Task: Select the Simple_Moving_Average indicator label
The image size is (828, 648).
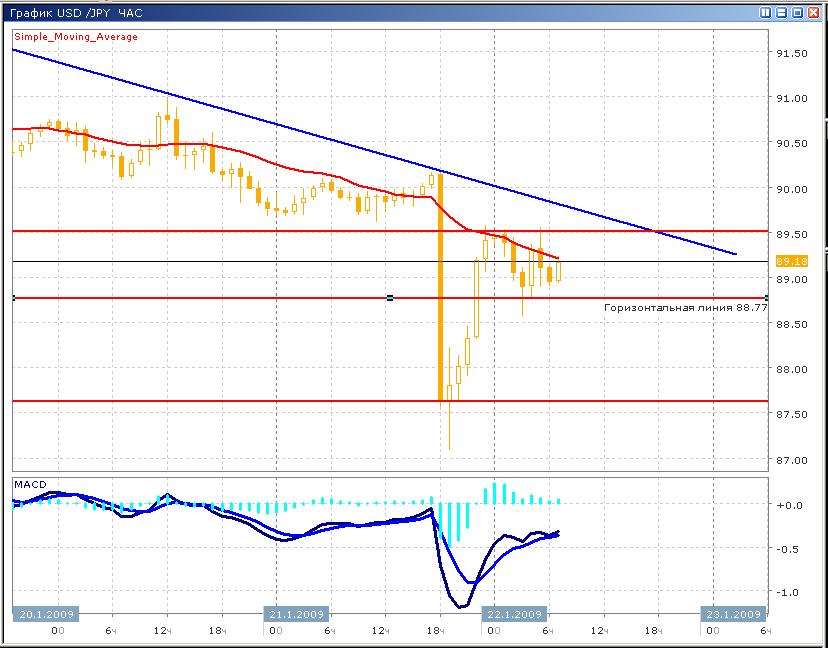Action: [x=76, y=37]
